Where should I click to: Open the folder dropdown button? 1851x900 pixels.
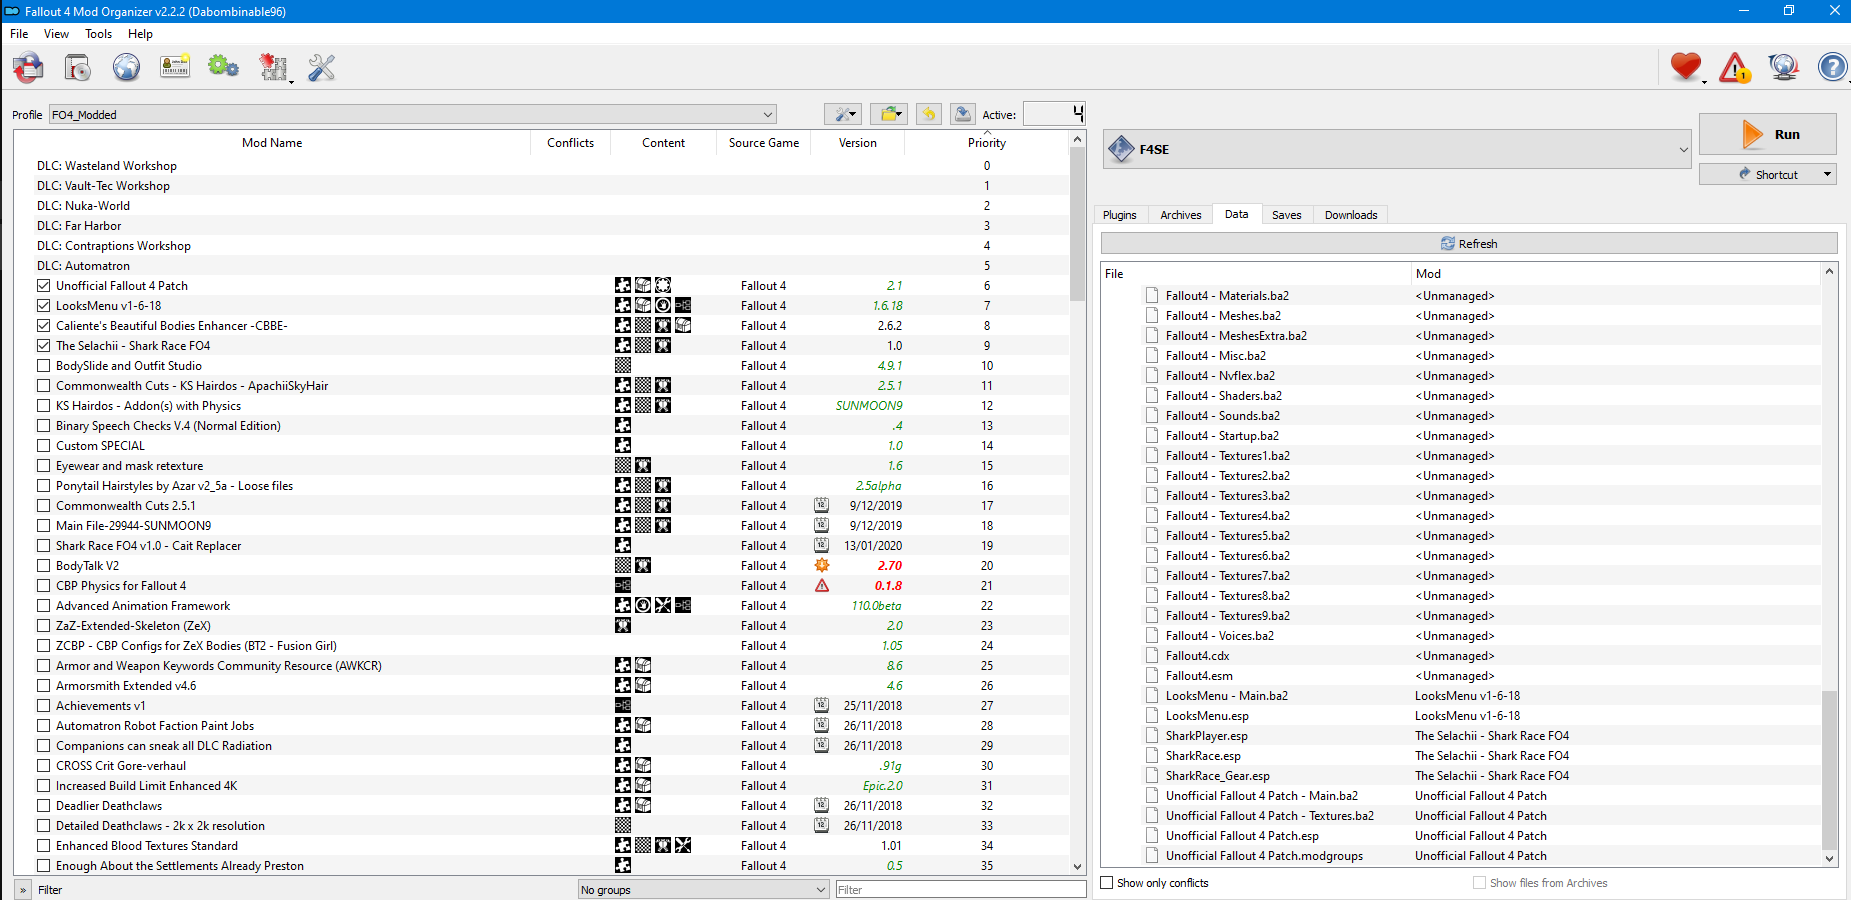point(889,114)
